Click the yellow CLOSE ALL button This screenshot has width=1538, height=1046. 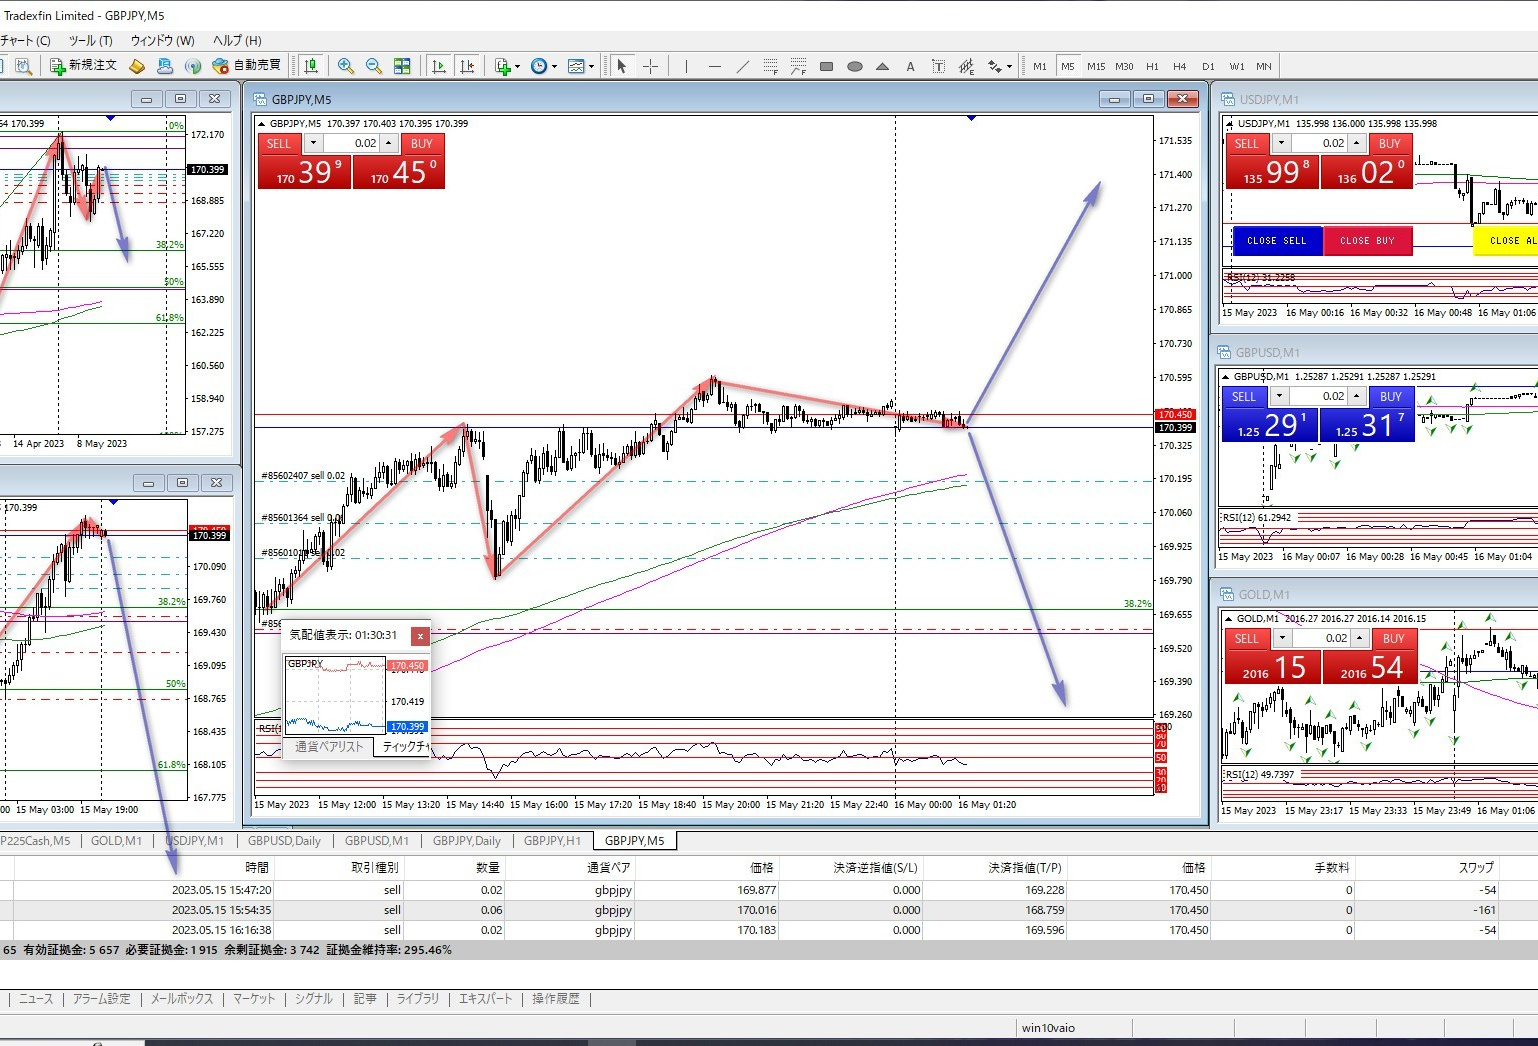click(x=1508, y=241)
